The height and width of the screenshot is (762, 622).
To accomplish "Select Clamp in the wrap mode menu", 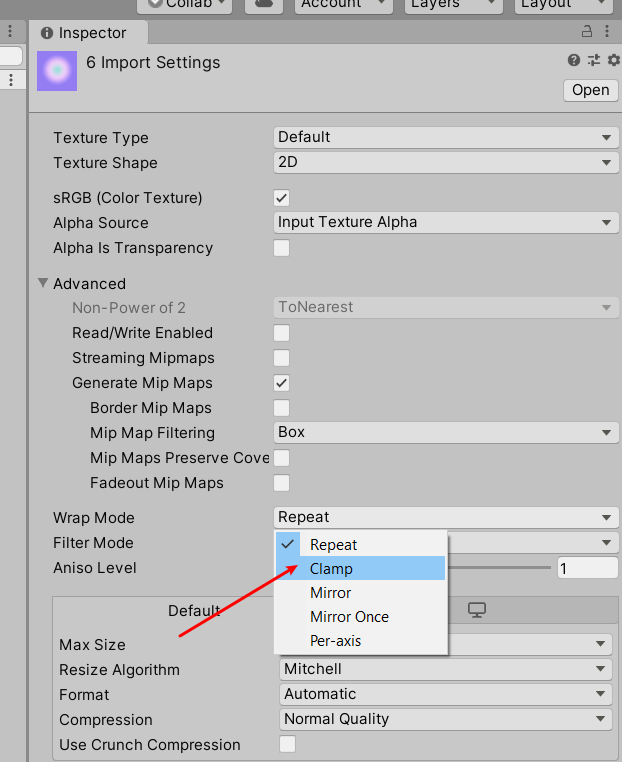I will [361, 568].
